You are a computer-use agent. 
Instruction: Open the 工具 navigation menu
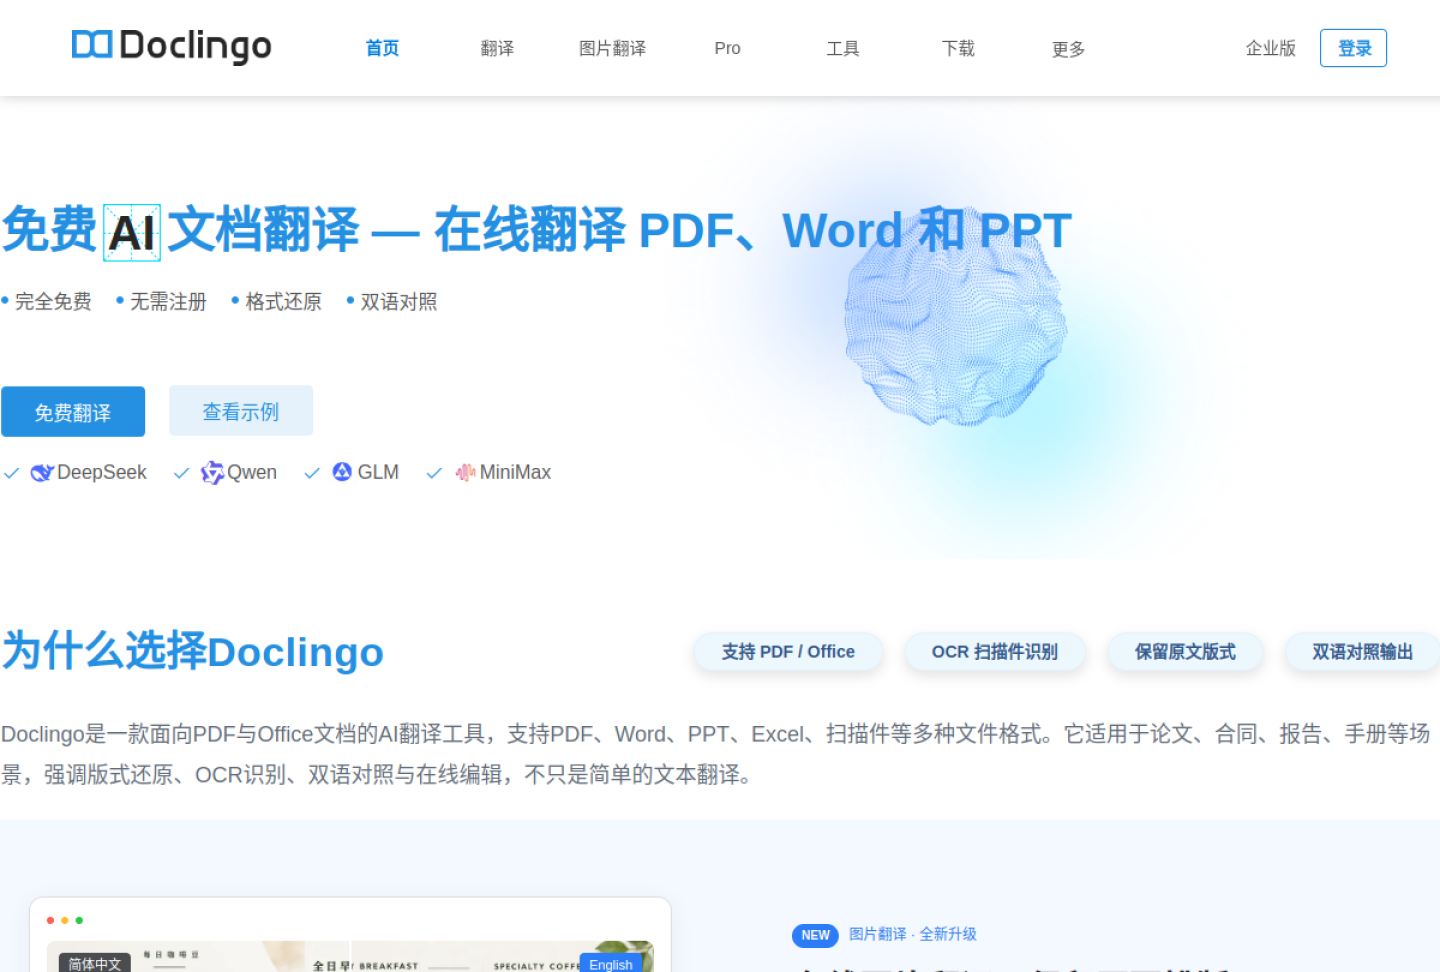(842, 48)
